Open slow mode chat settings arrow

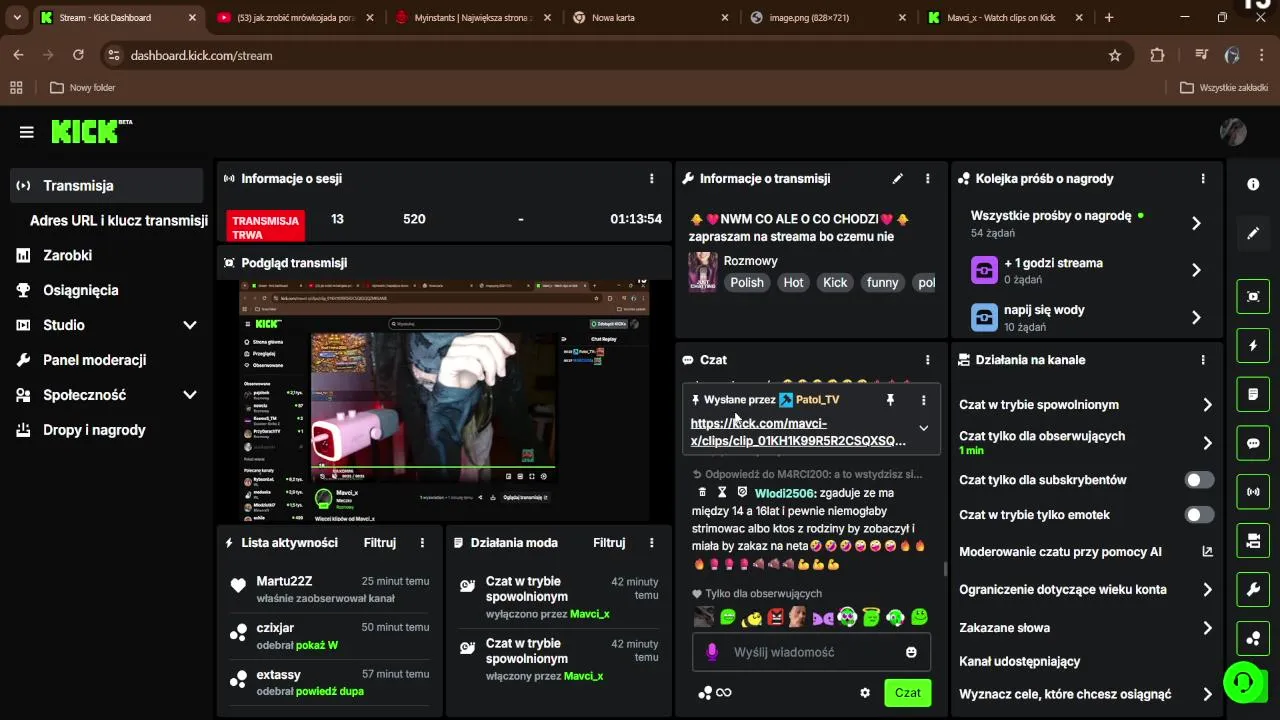pos(1207,405)
